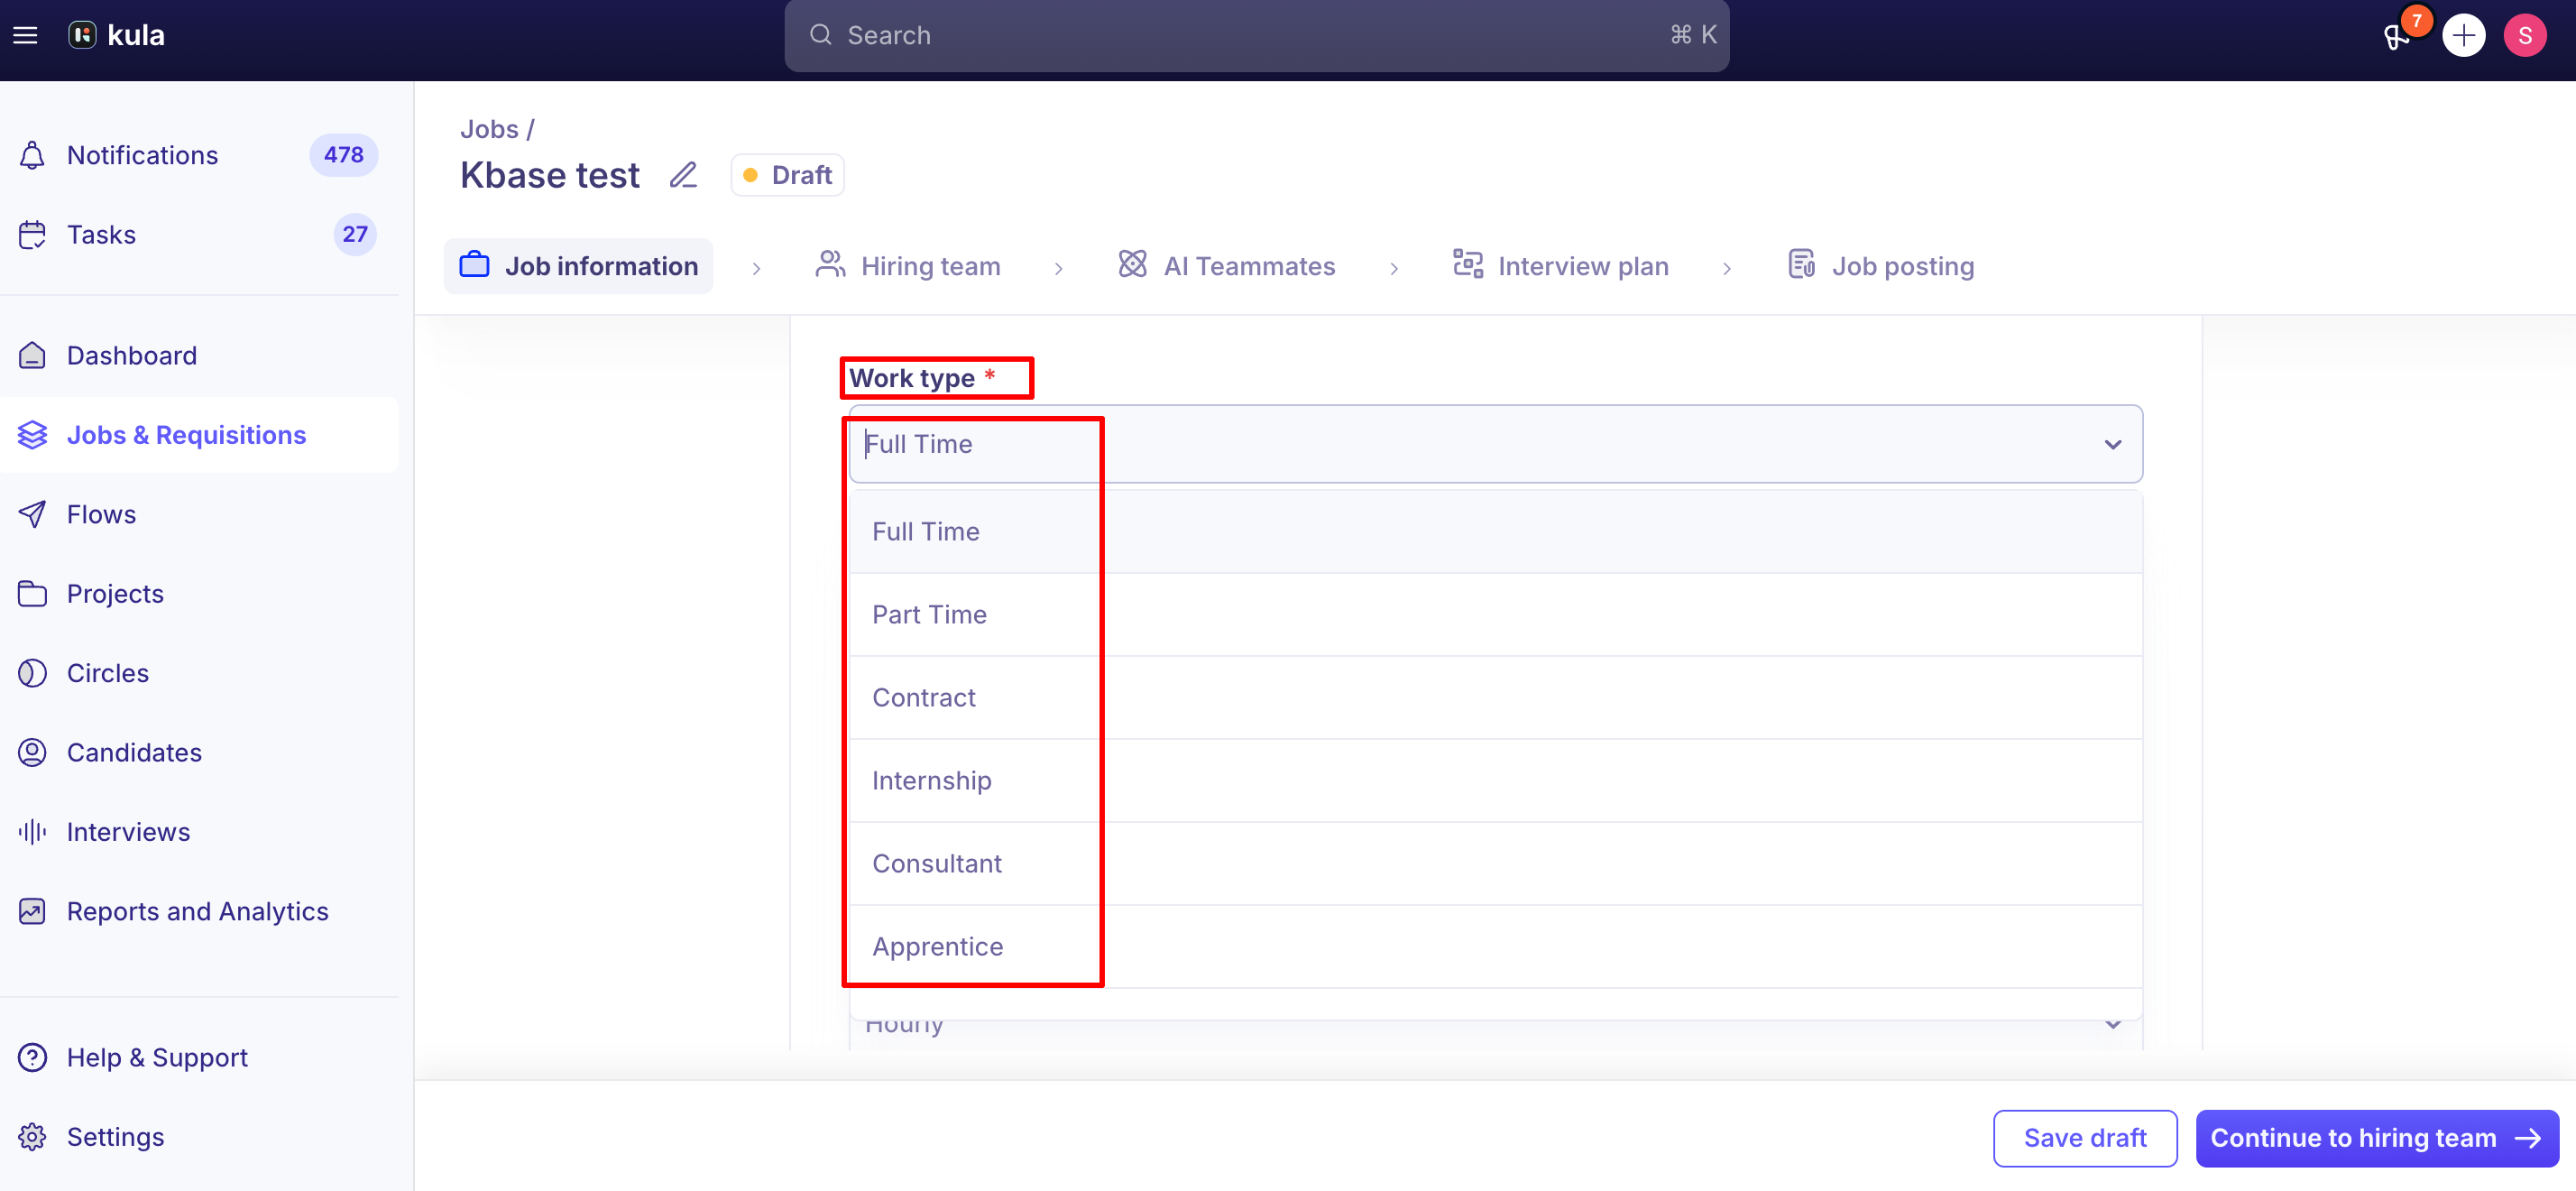
Task: Switch to Job posting step
Action: [1880, 266]
